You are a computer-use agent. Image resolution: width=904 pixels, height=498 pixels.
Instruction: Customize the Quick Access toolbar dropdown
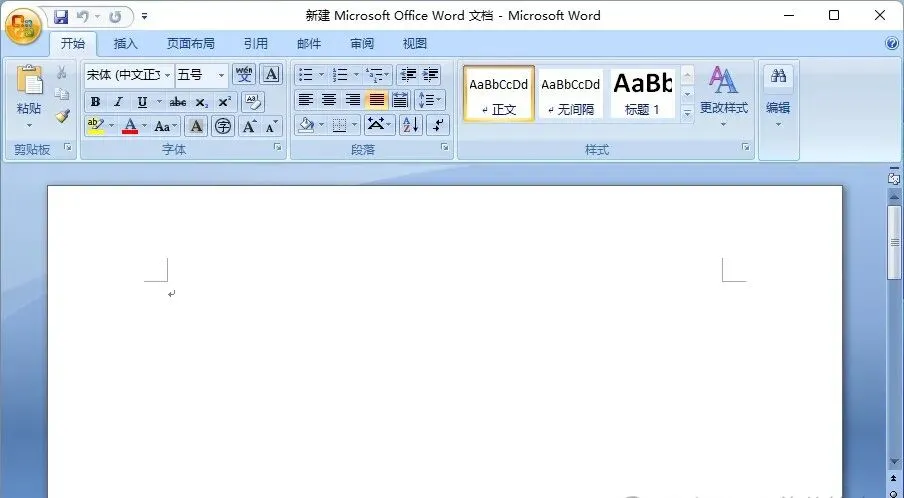pyautogui.click(x=144, y=17)
